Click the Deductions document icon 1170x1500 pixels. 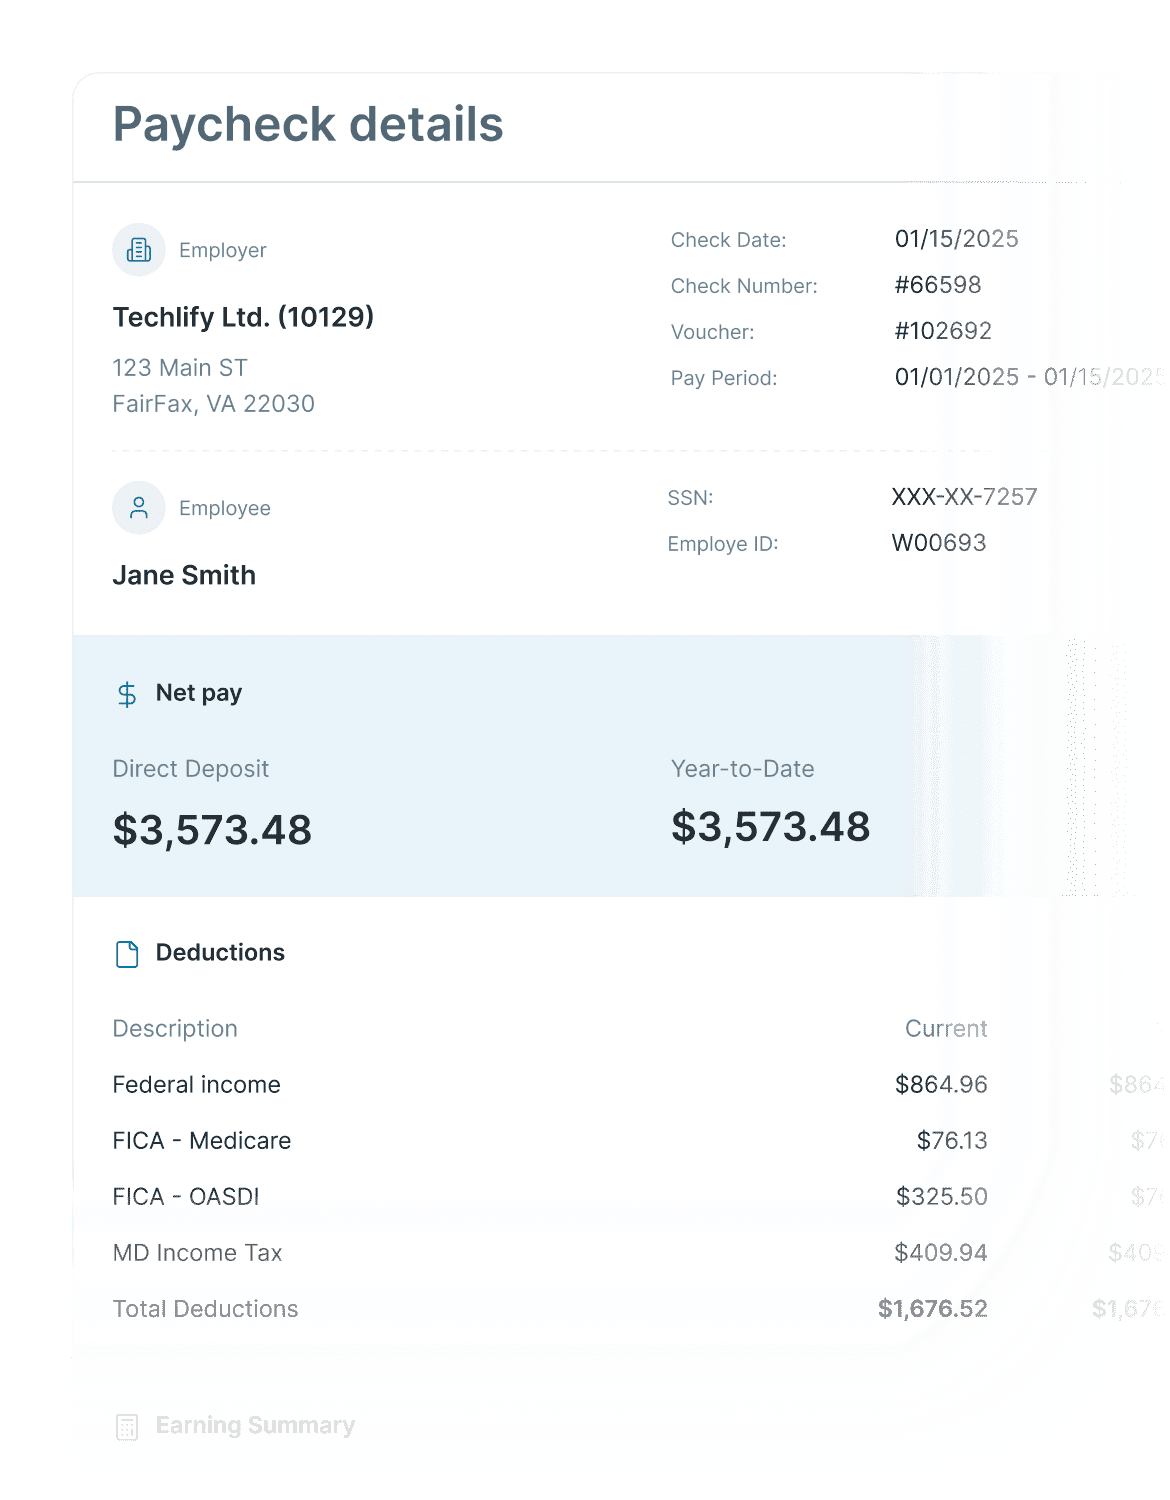tap(127, 954)
